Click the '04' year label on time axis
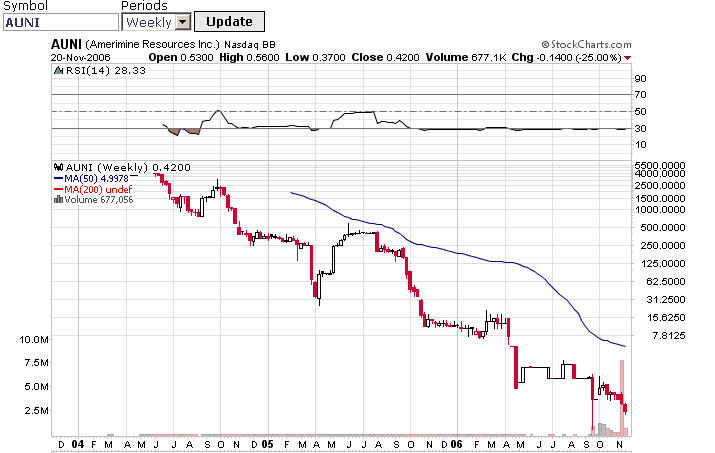715x453 pixels. (x=78, y=444)
